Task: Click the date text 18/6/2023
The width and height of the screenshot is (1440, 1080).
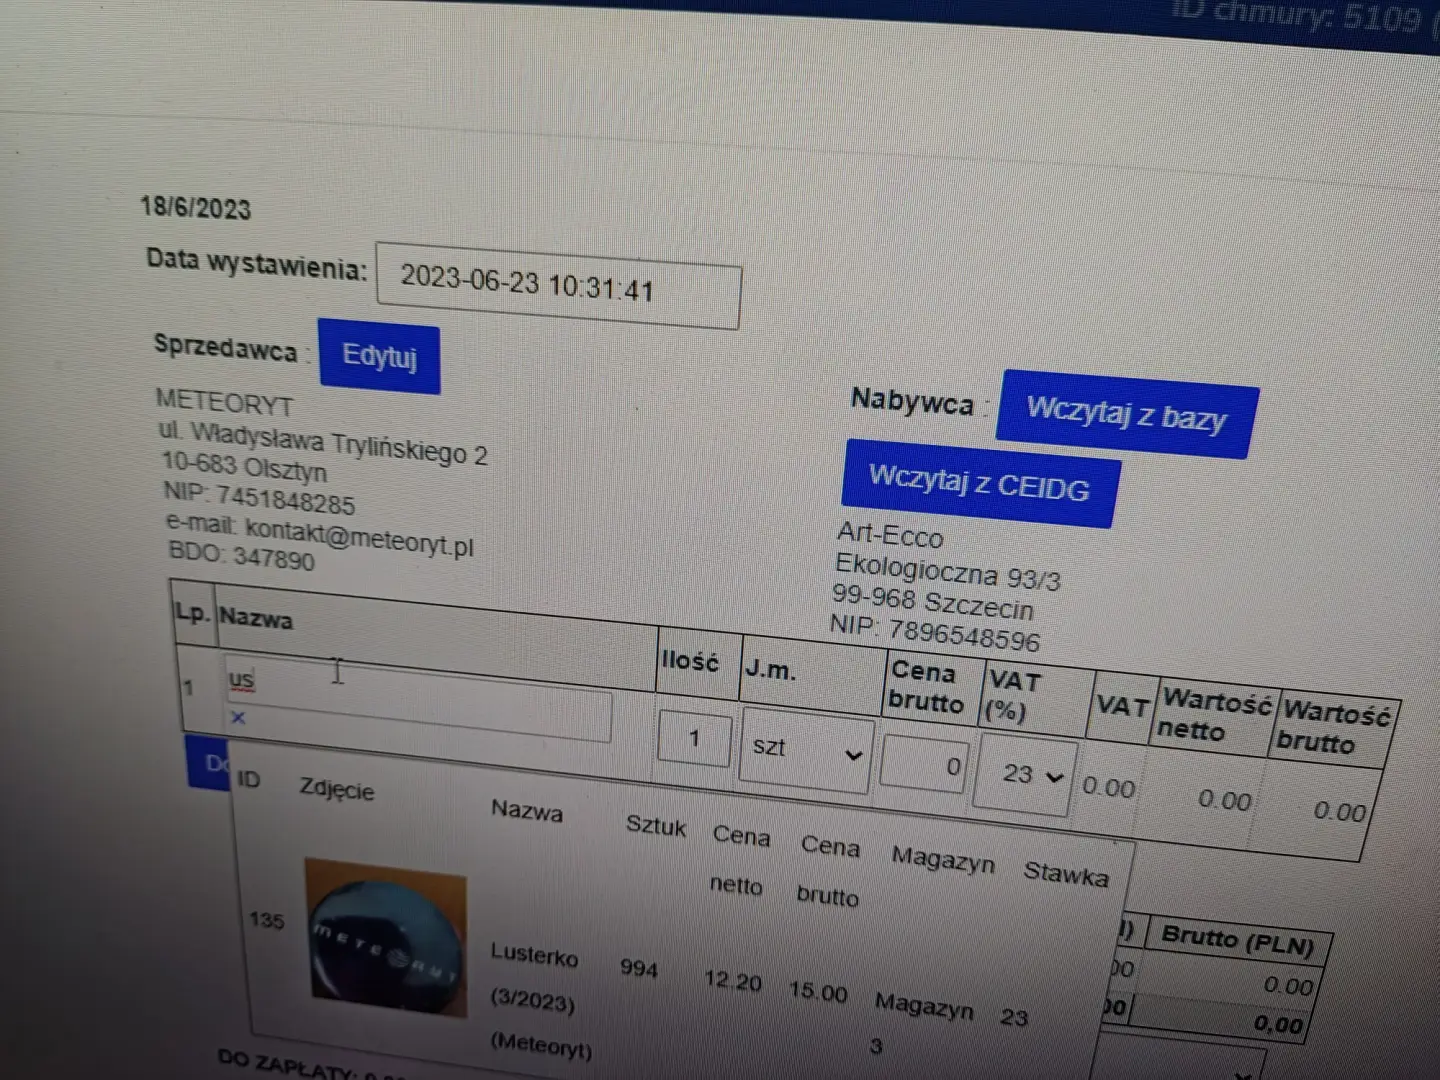Action: [196, 208]
